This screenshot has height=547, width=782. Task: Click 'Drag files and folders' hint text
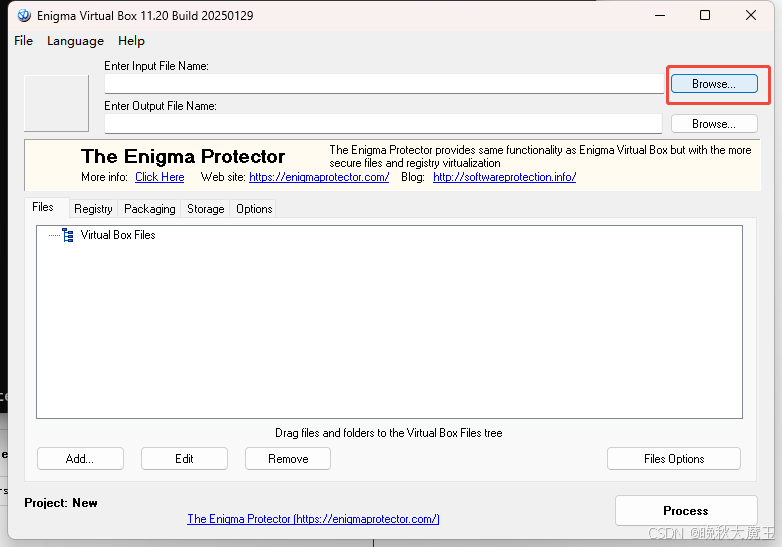(x=389, y=433)
